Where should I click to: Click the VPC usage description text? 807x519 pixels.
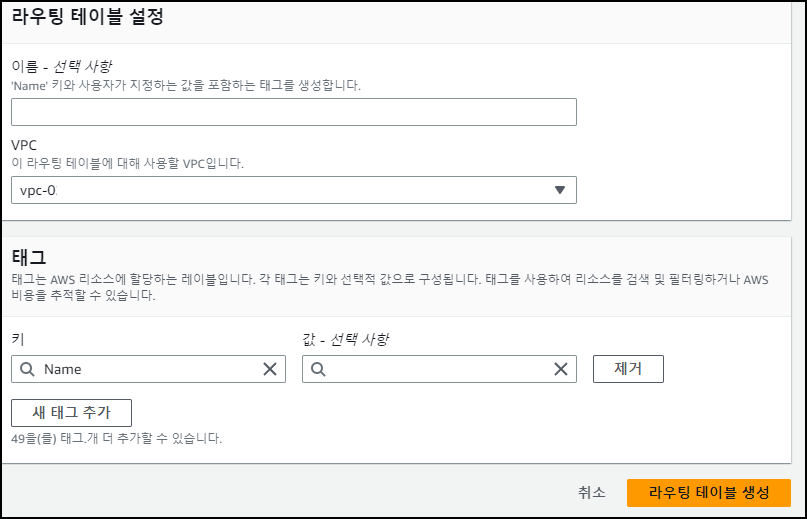(x=127, y=164)
